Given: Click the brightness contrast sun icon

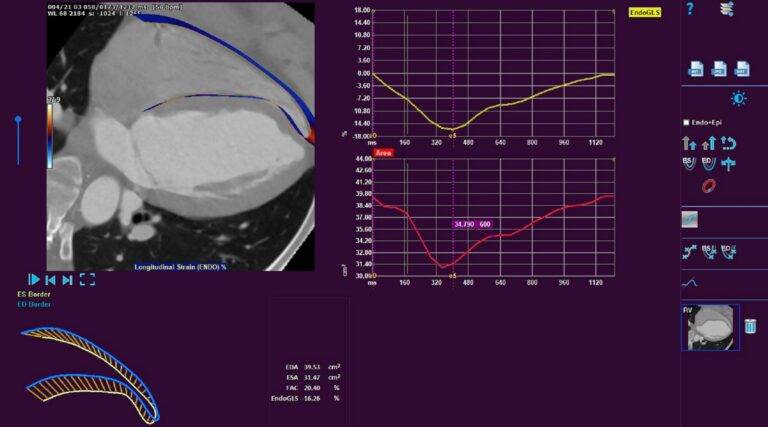Looking at the screenshot, I should coord(738,98).
